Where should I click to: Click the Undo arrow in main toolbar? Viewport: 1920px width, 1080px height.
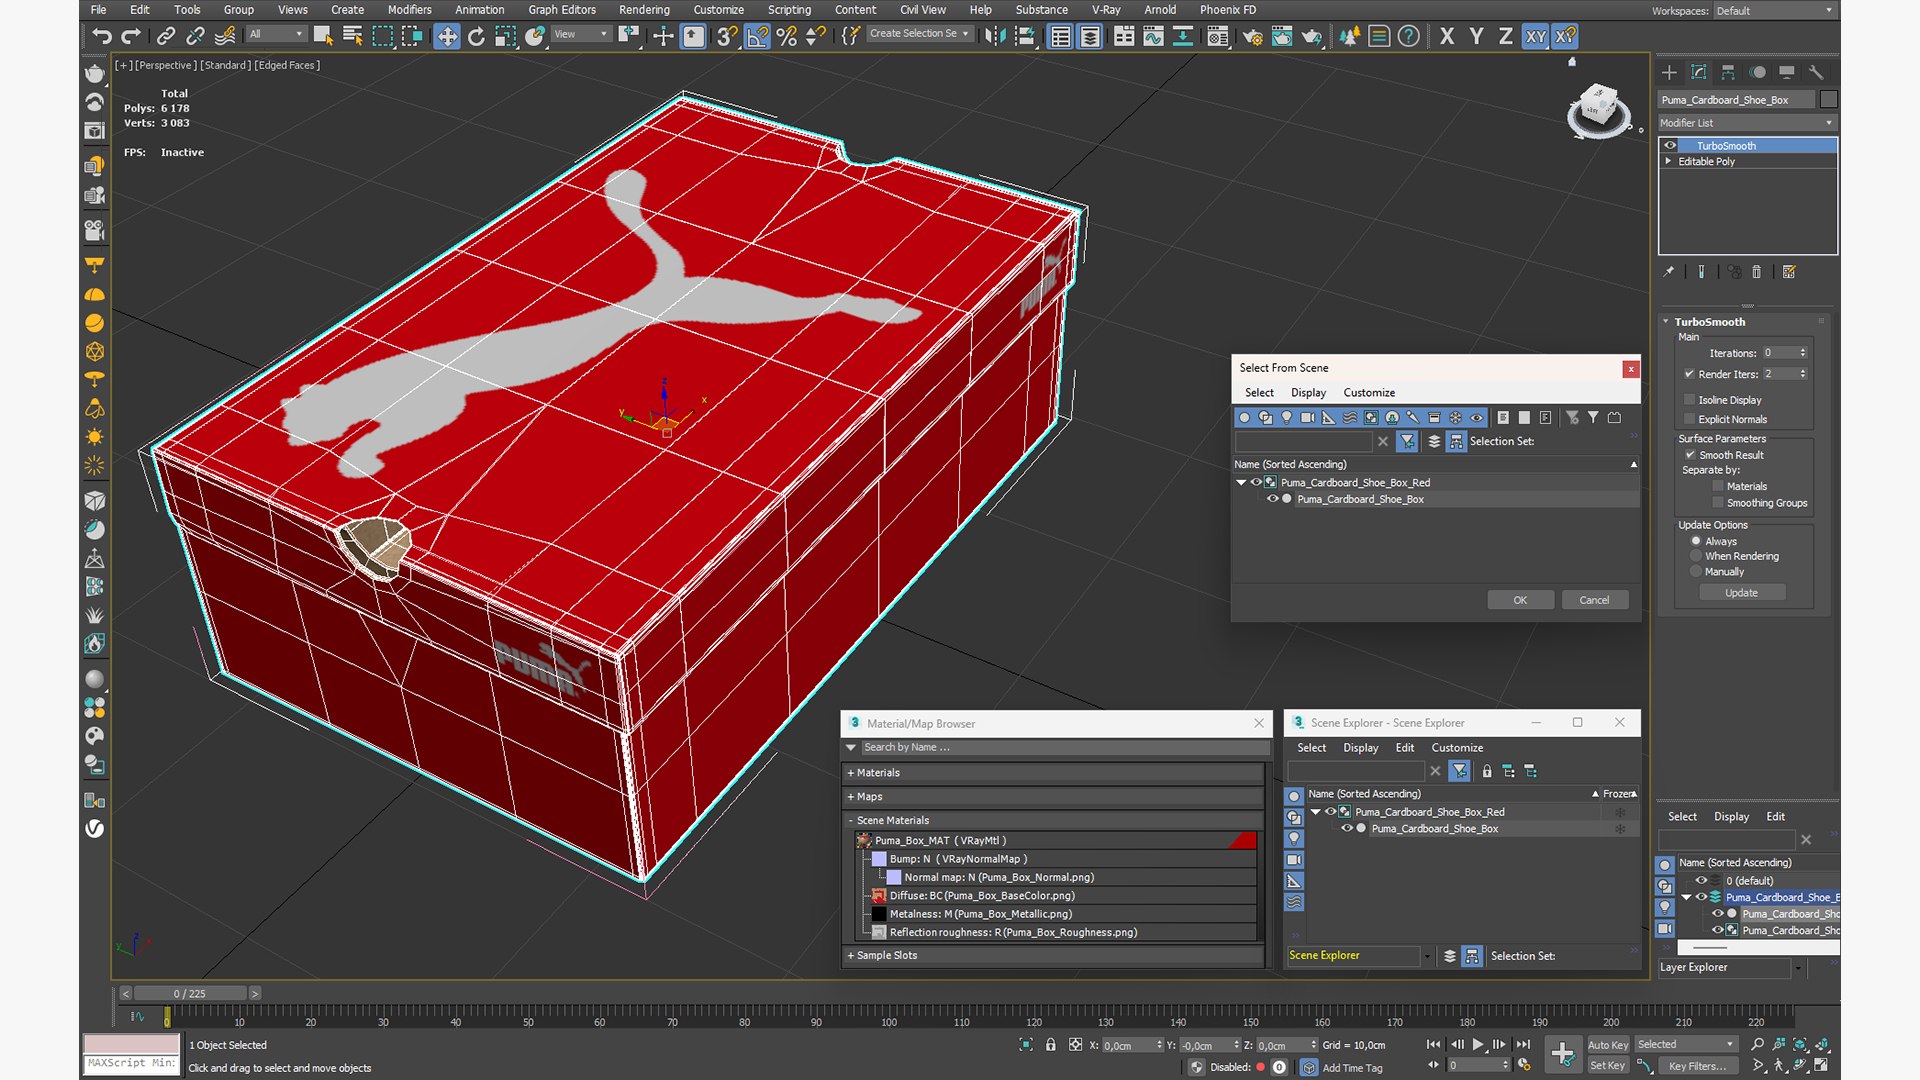point(101,36)
